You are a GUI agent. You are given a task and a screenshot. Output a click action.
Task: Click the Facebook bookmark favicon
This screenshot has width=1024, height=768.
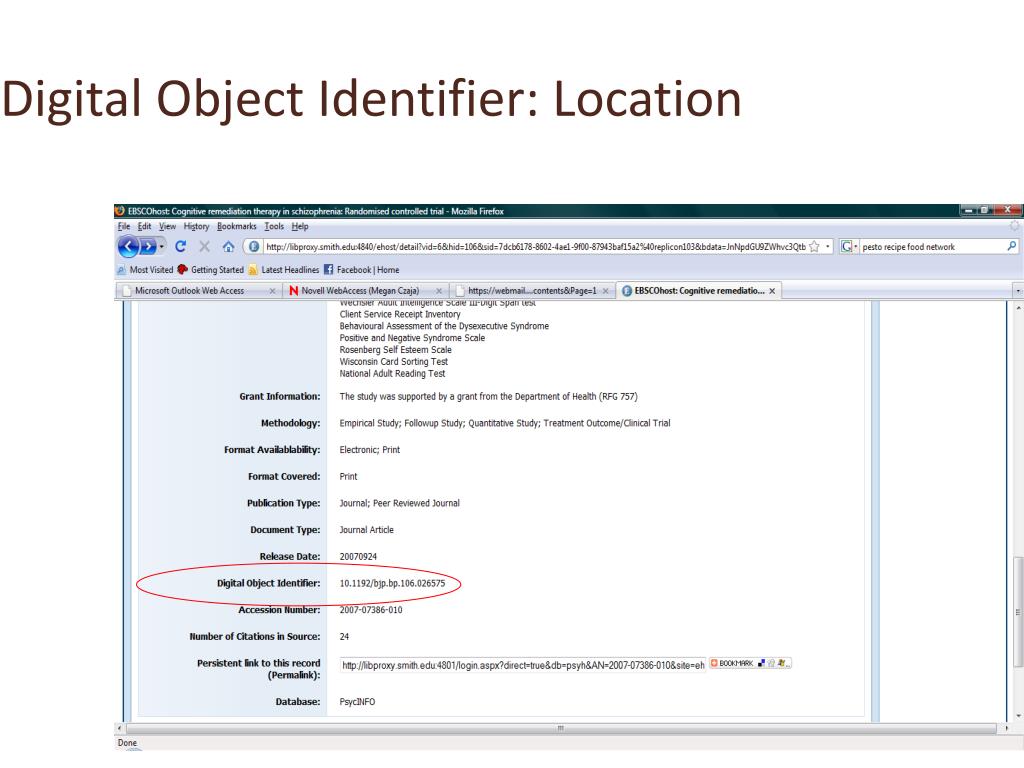(328, 270)
